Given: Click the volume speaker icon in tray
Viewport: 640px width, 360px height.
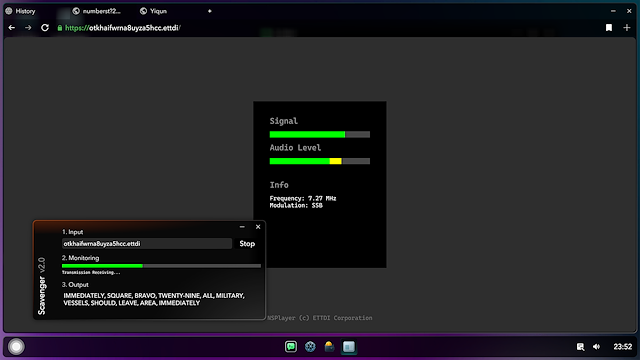Looking at the screenshot, I should click(597, 347).
